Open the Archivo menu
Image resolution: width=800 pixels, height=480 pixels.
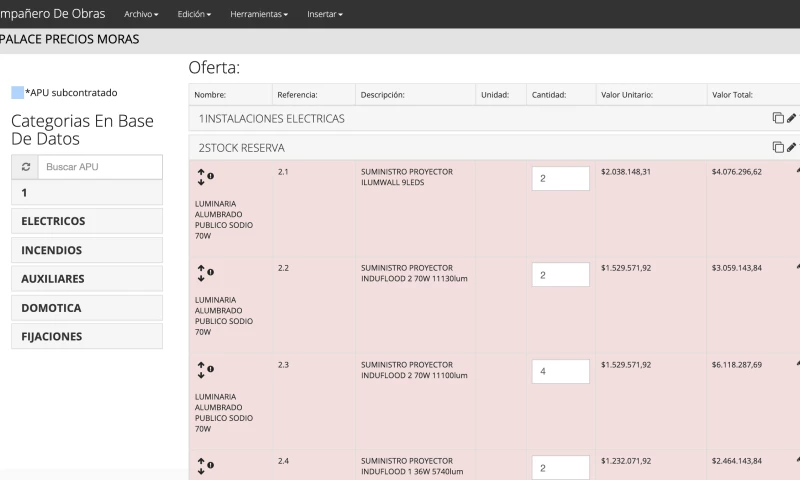tap(141, 14)
